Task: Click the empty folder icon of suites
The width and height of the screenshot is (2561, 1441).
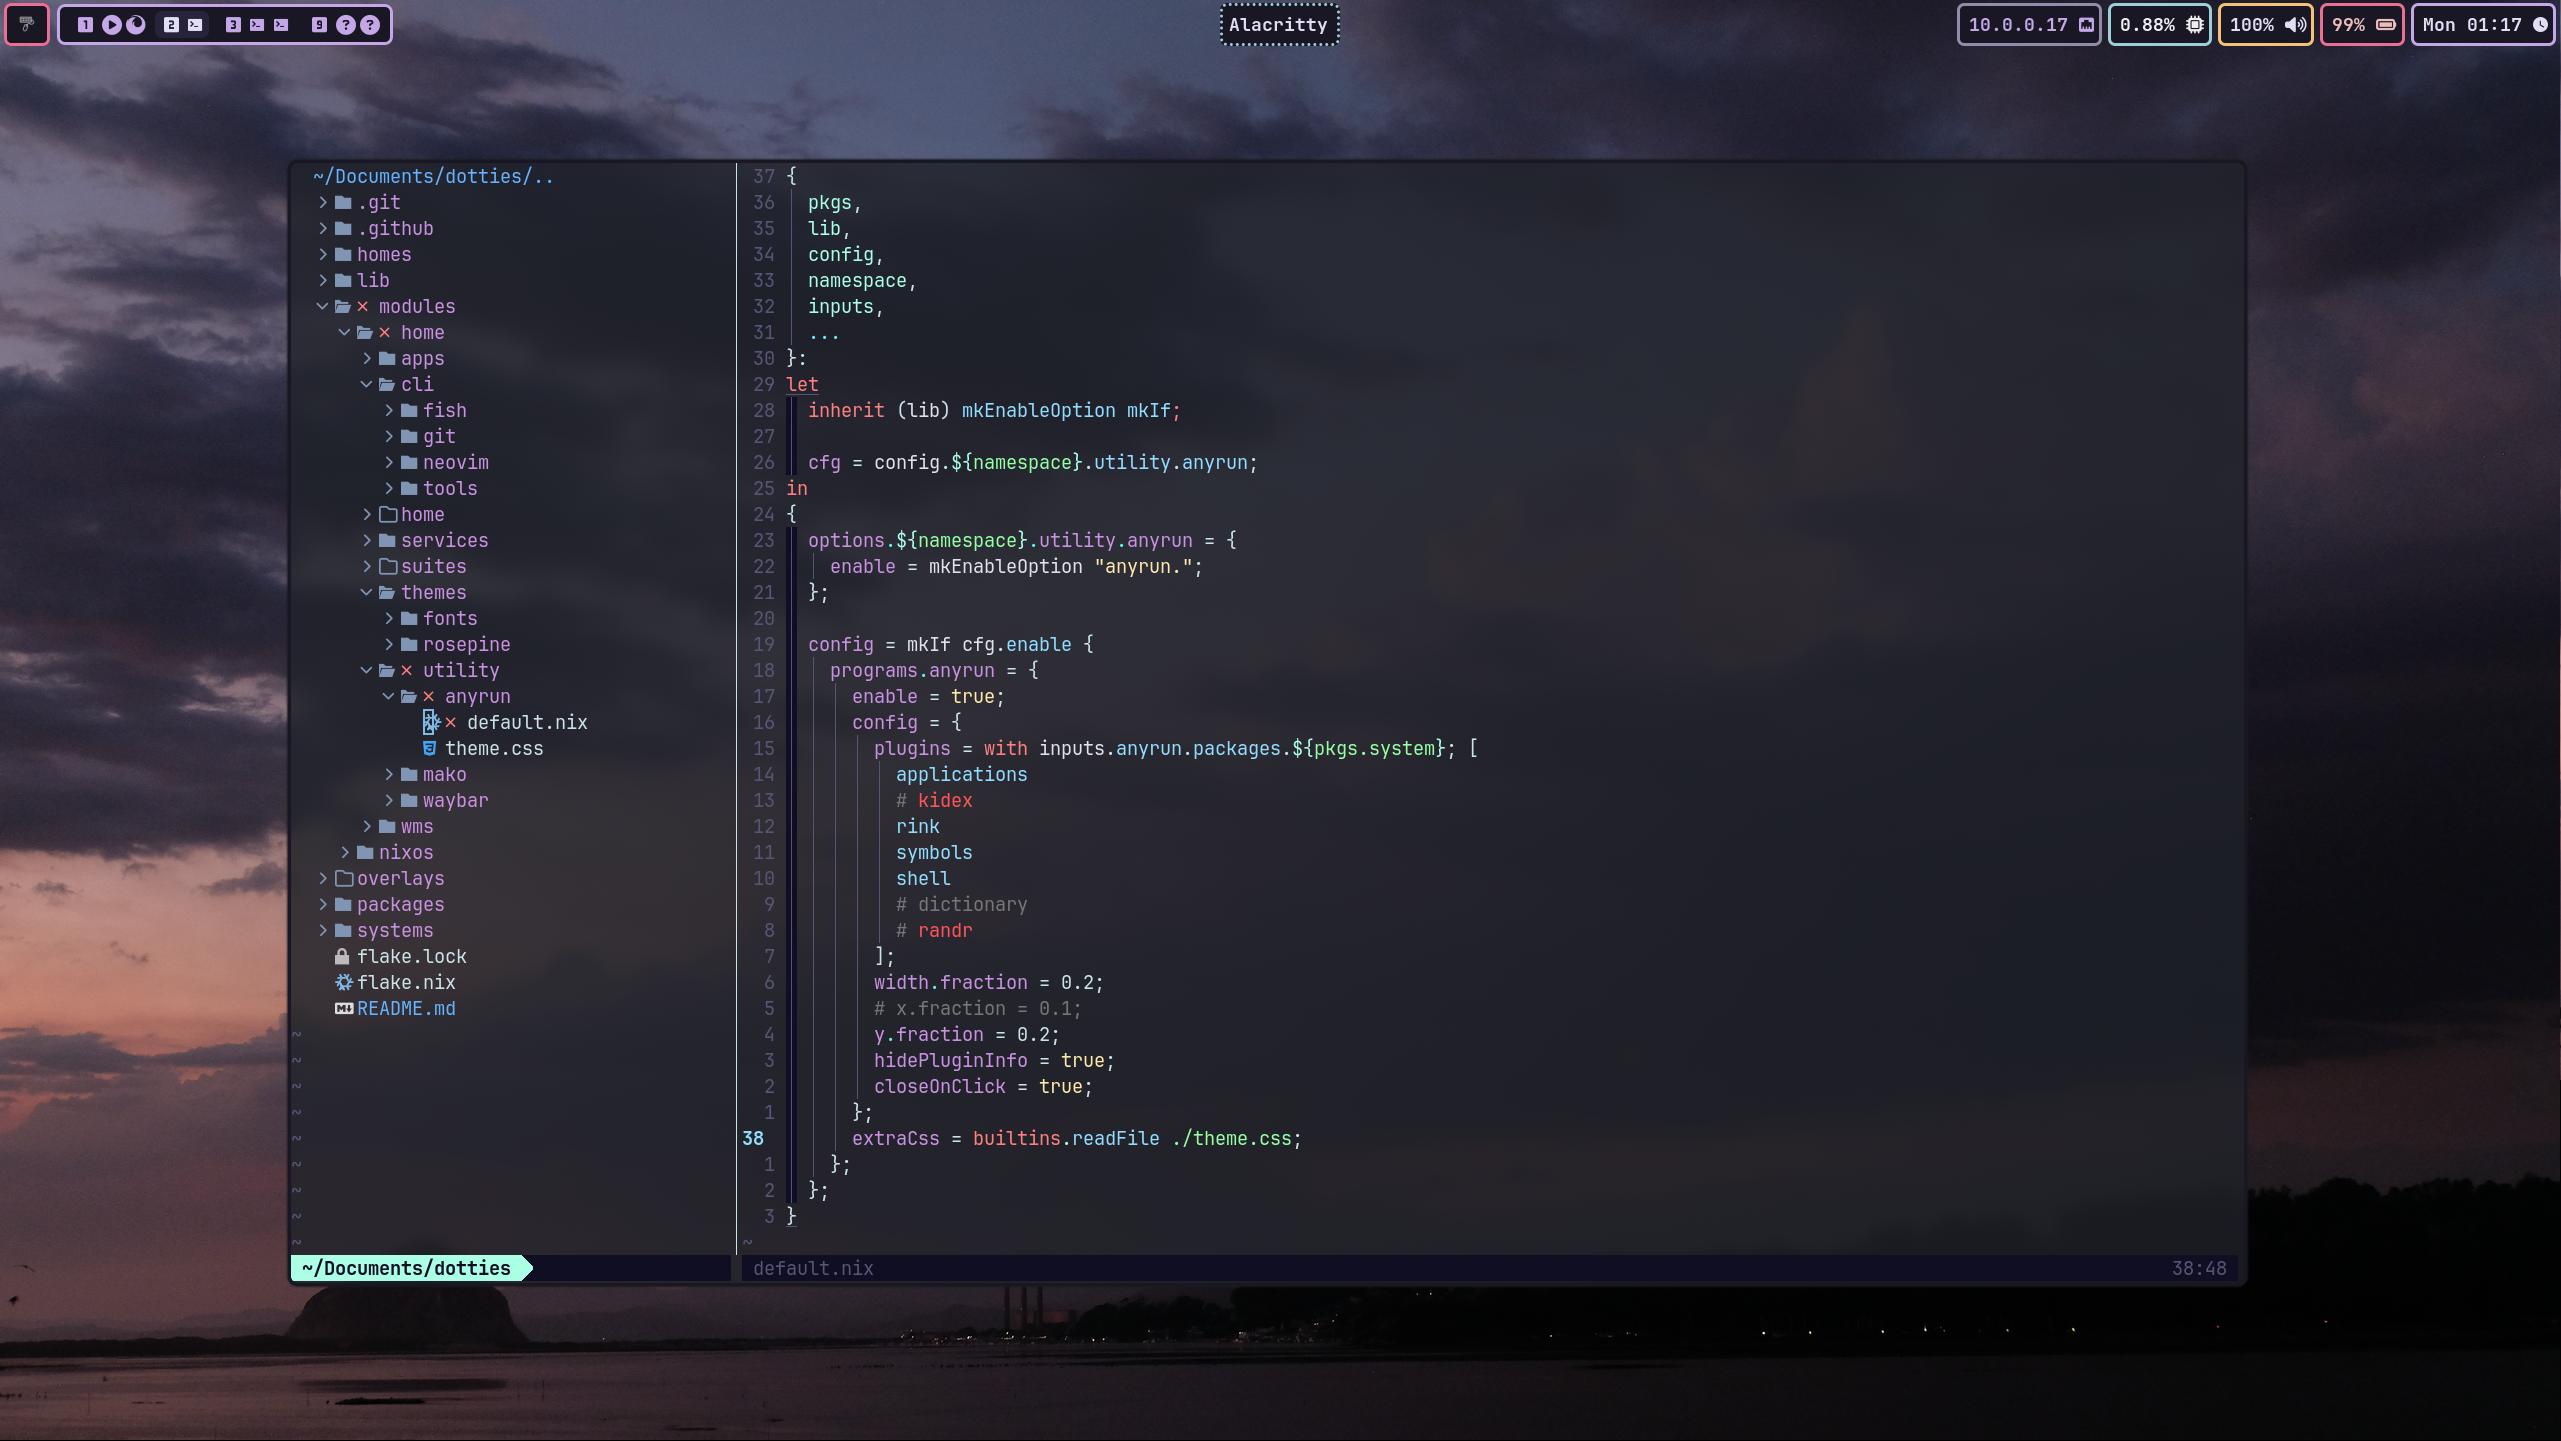Action: (x=387, y=566)
